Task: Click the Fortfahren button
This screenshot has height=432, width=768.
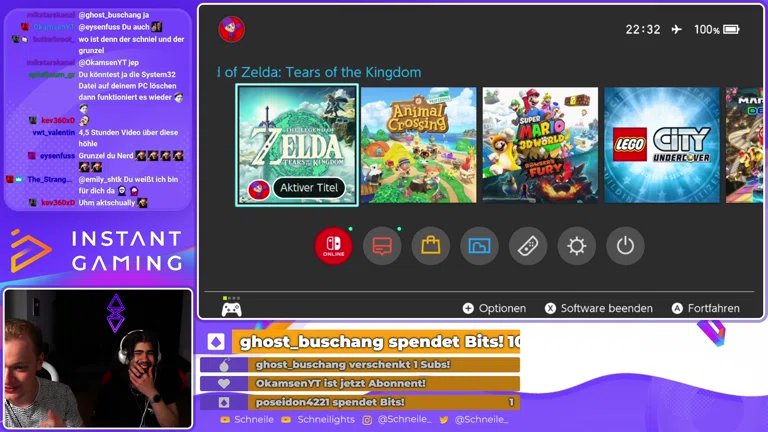Action: 706,308
